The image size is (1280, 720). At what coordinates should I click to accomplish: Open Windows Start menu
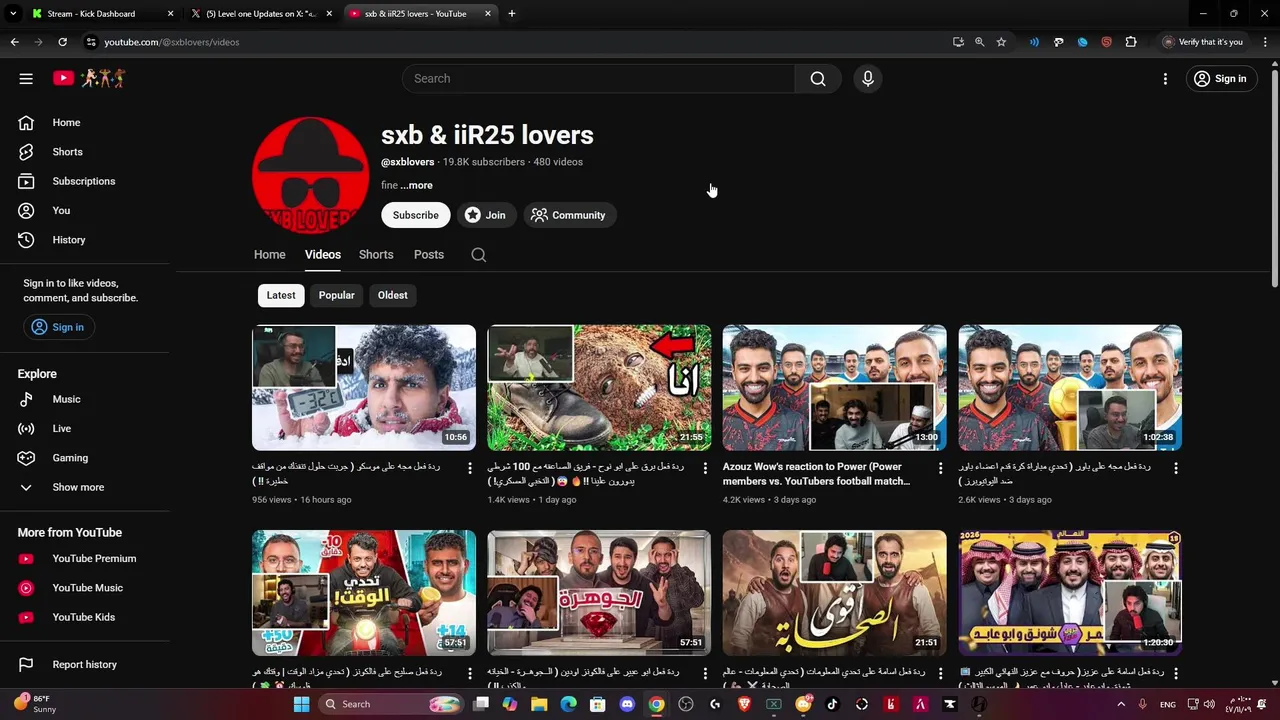[x=301, y=704]
